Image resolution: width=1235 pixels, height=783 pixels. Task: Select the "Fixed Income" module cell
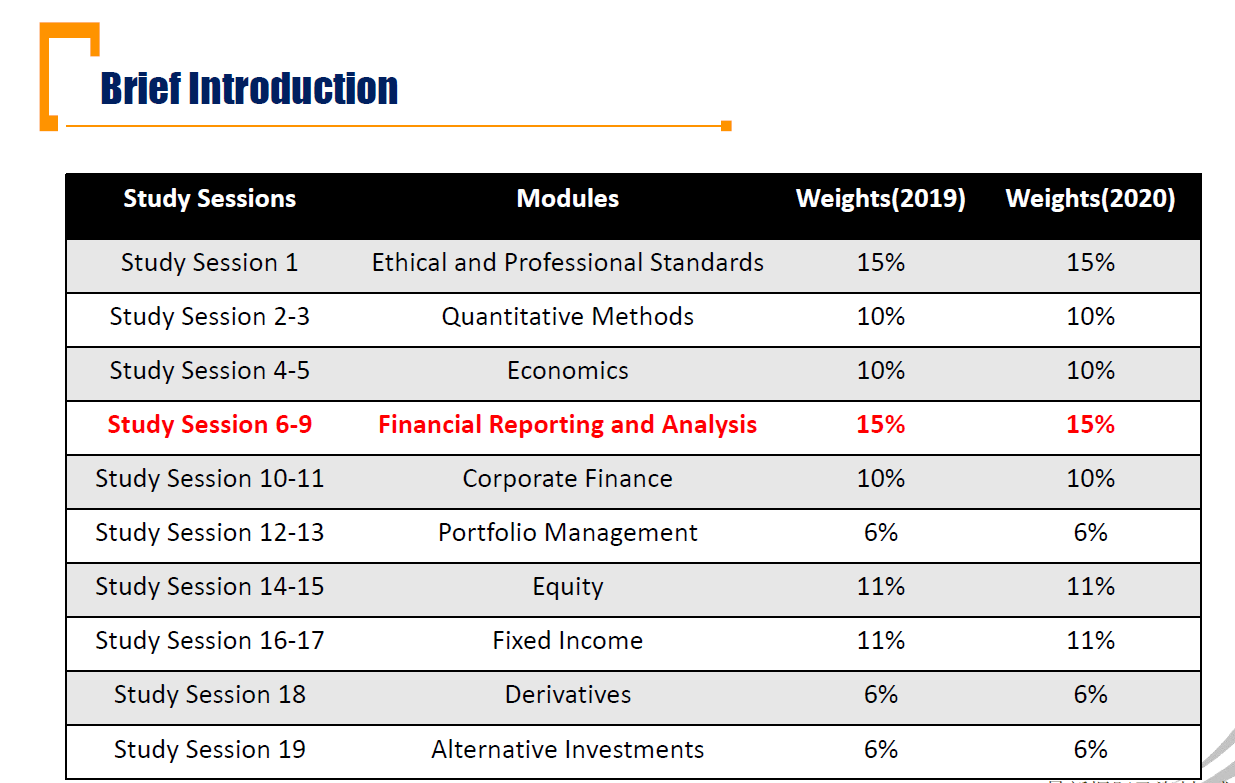567,641
